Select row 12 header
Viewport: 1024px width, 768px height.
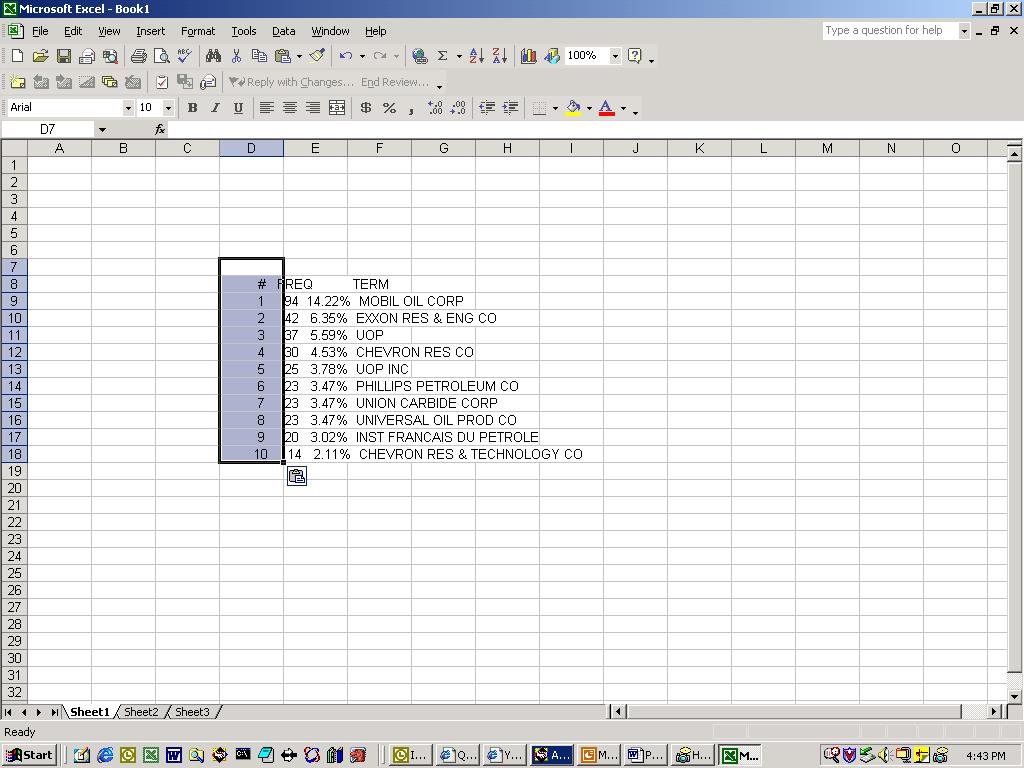point(14,352)
